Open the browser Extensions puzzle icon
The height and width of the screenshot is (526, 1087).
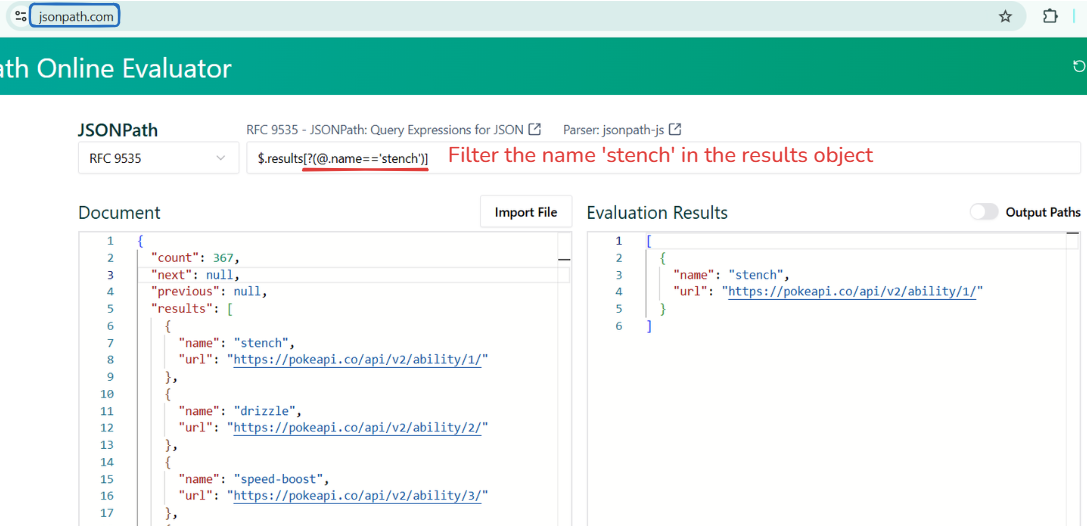pos(1050,16)
